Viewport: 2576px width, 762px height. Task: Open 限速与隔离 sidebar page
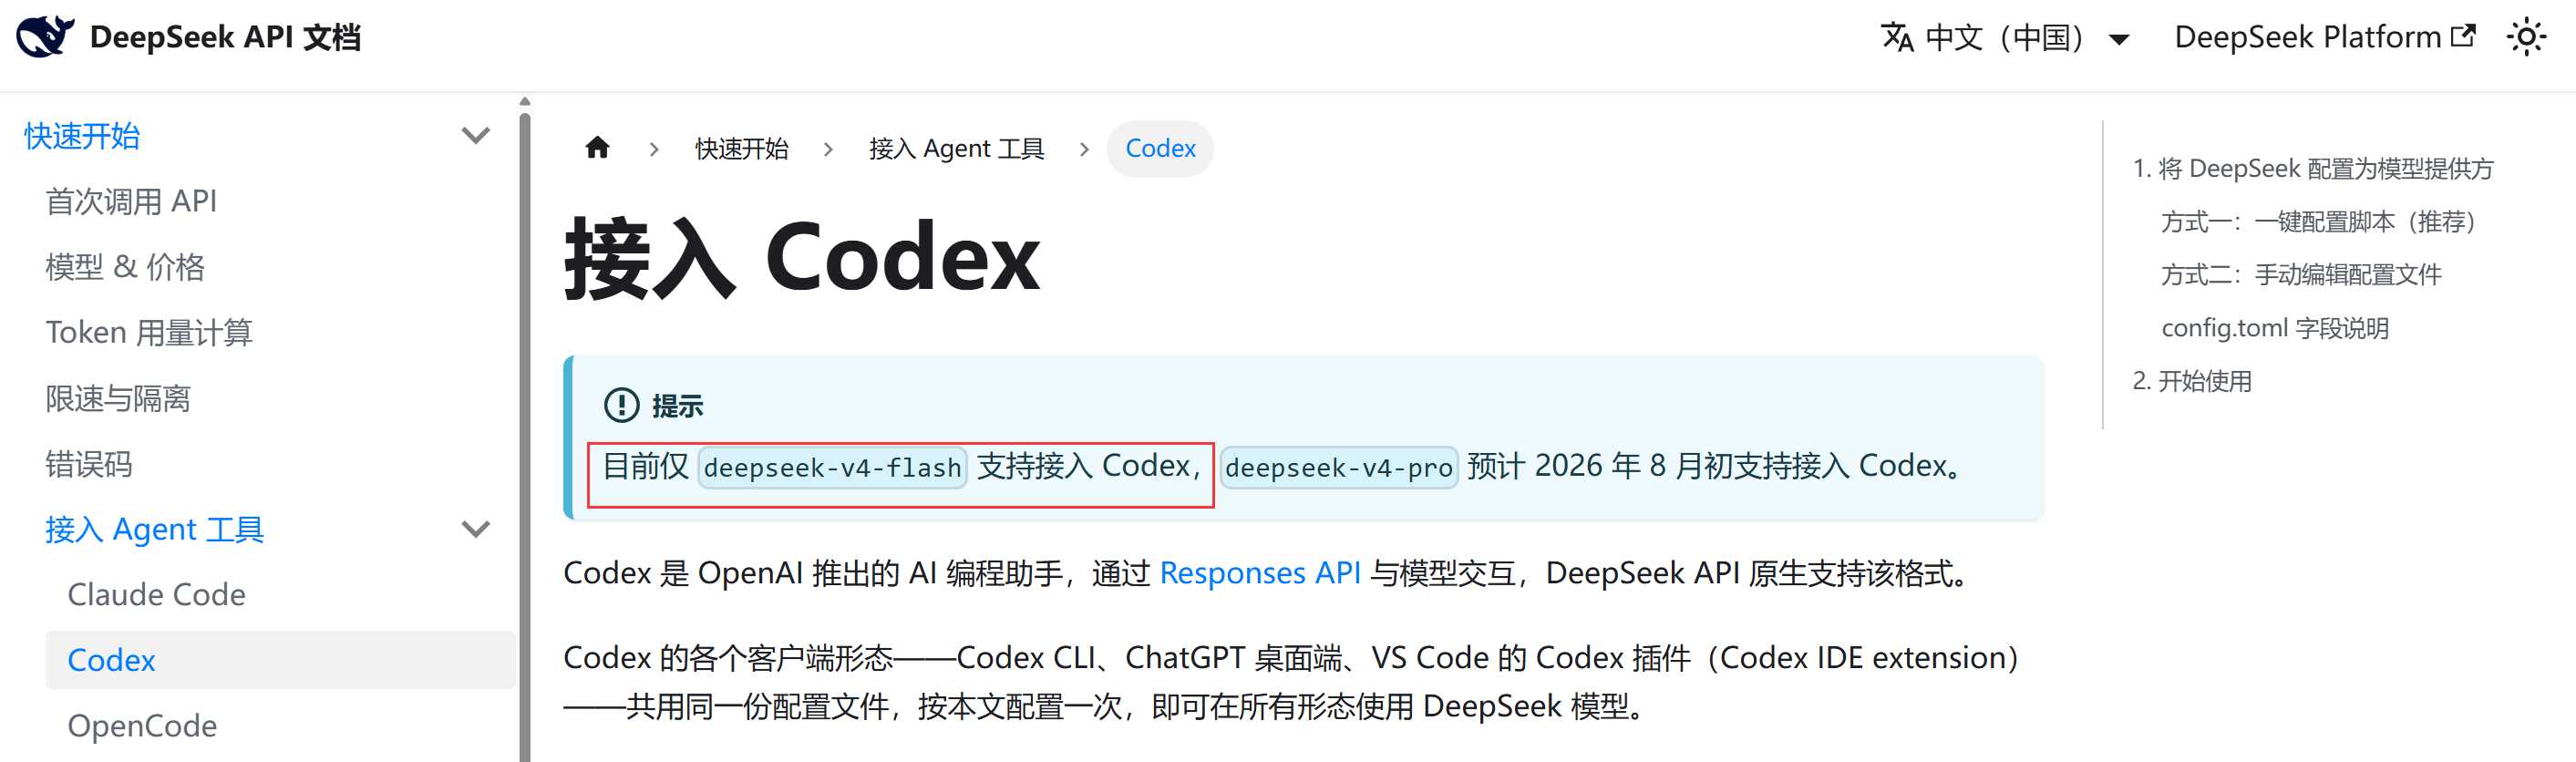(118, 398)
